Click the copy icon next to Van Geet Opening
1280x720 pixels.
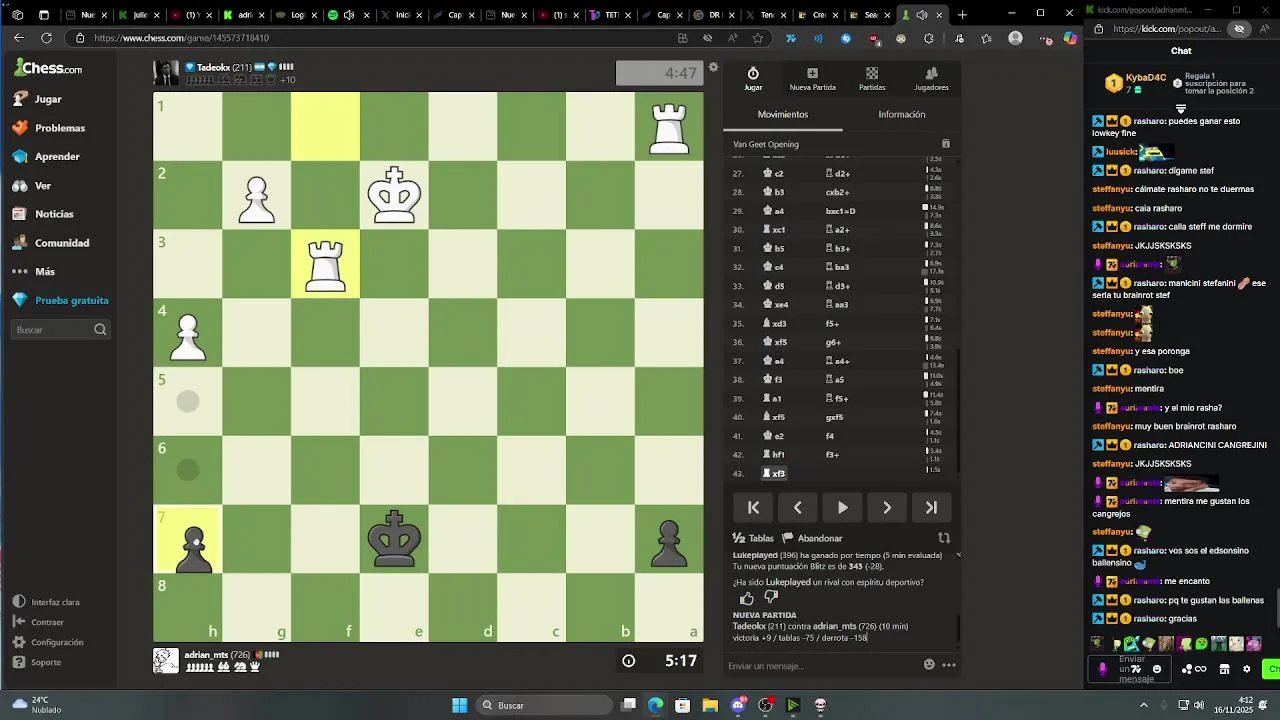point(946,144)
